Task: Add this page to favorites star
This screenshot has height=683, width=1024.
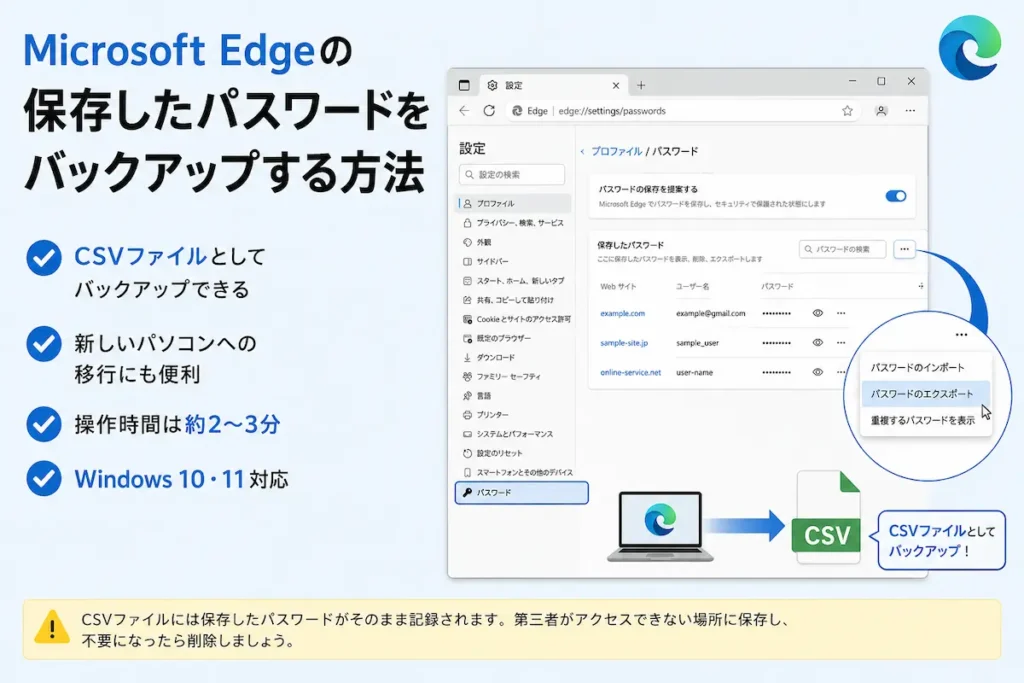Action: coord(847,111)
